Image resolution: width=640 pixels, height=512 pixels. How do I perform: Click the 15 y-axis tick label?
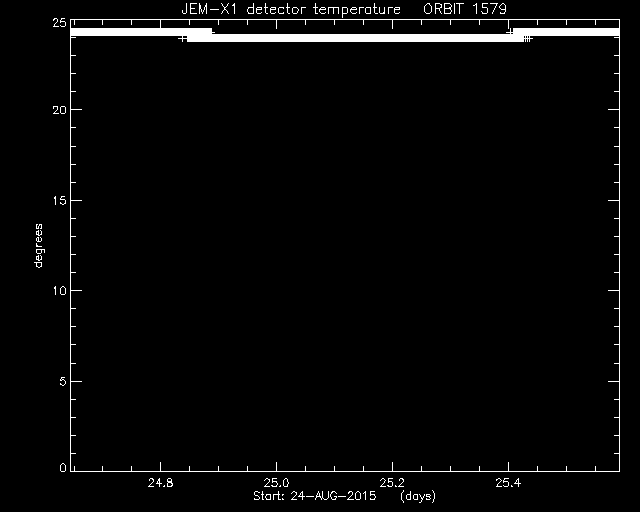tap(59, 200)
